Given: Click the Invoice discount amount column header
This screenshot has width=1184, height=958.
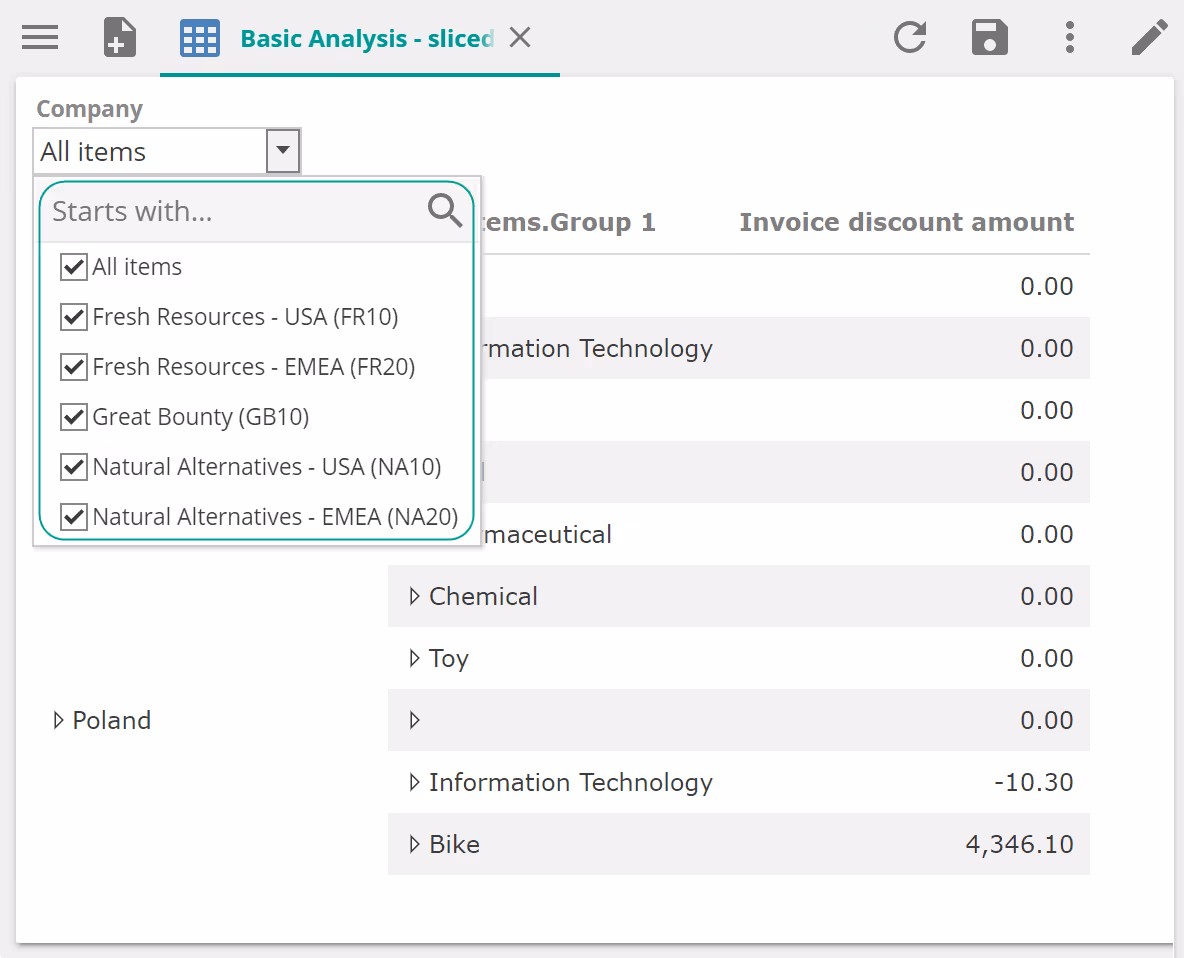Looking at the screenshot, I should pyautogui.click(x=906, y=222).
